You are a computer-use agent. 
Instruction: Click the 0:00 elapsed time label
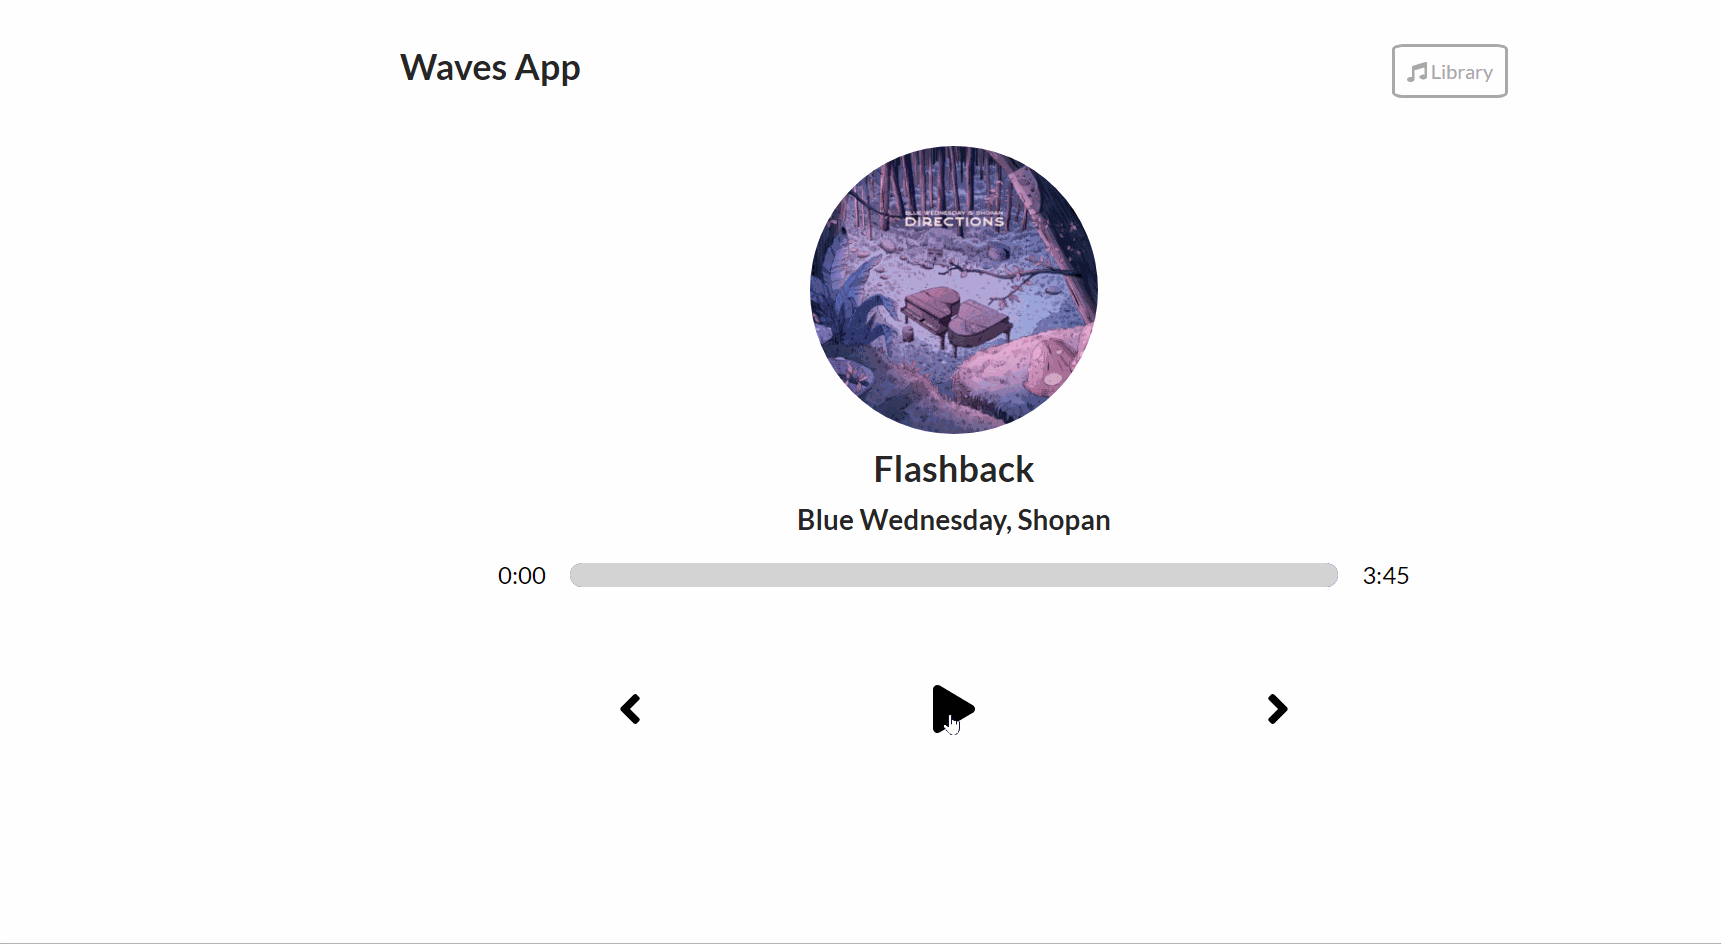click(x=522, y=575)
